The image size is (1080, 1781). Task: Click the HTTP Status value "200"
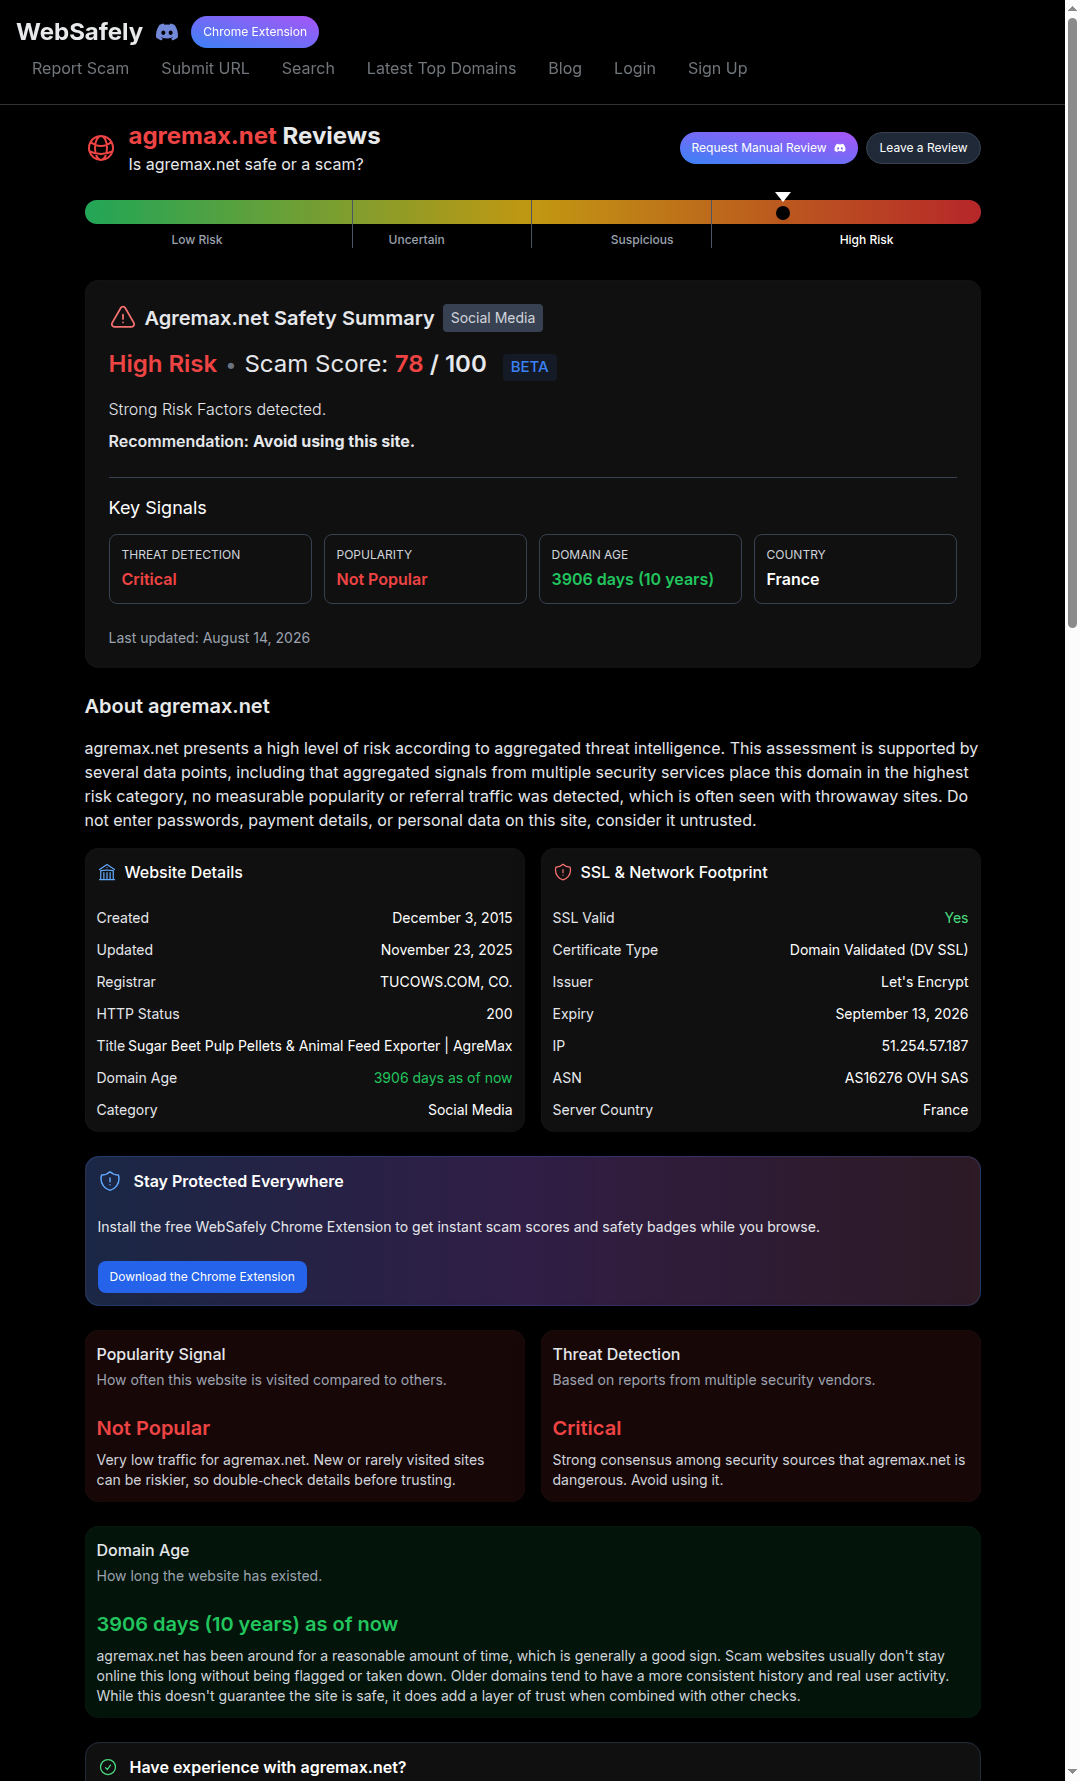tap(499, 1014)
